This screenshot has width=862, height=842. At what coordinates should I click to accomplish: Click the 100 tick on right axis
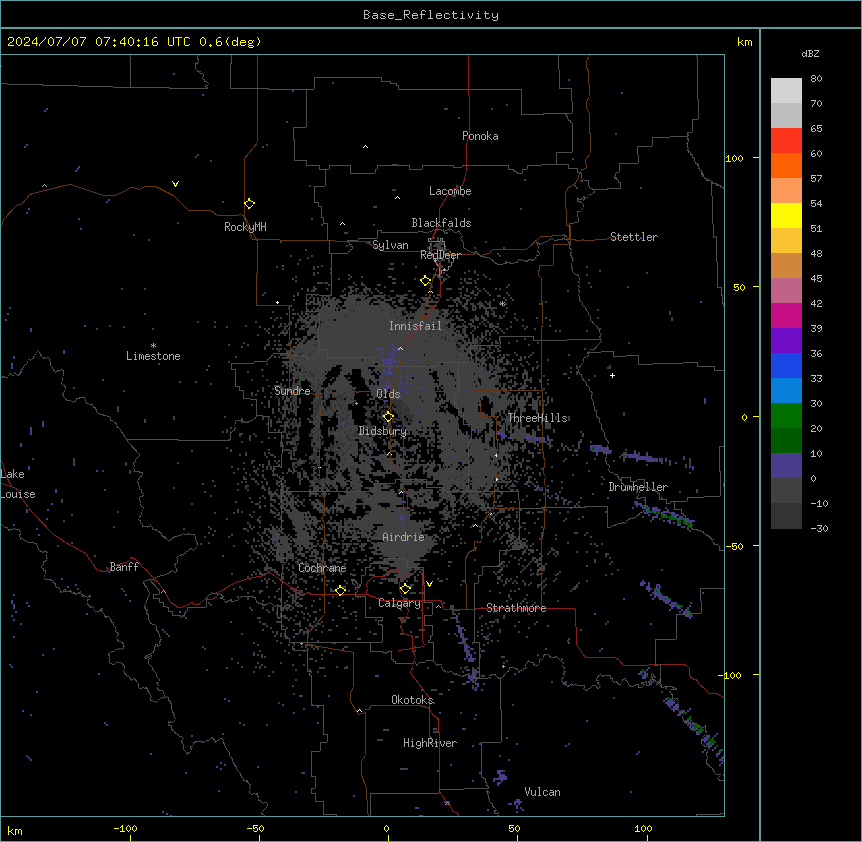[x=734, y=158]
